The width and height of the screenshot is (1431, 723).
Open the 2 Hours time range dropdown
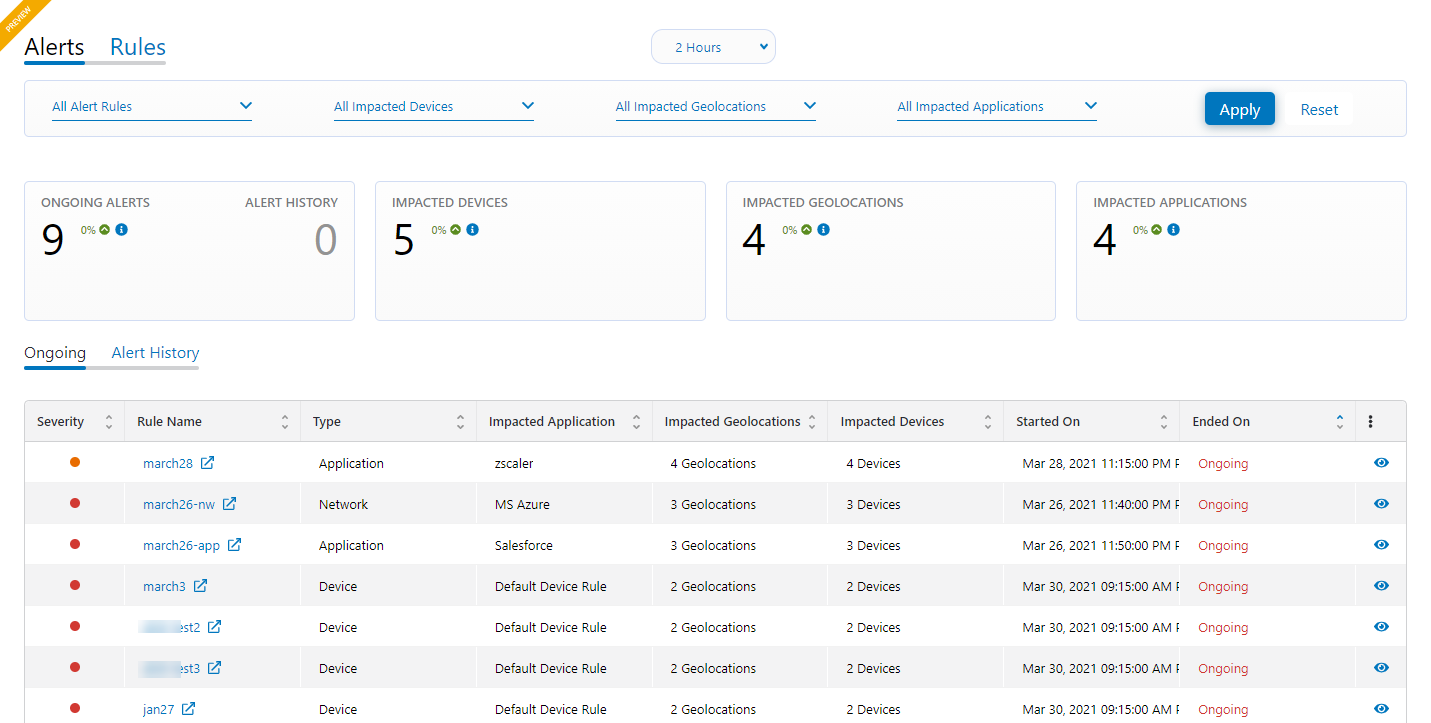pyautogui.click(x=713, y=47)
